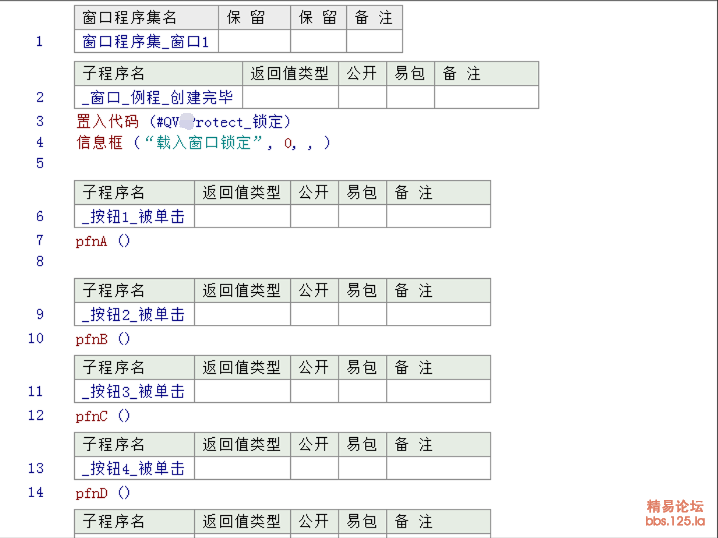Click the pfnA () call line
Screen dimensions: 718x538
(103, 240)
